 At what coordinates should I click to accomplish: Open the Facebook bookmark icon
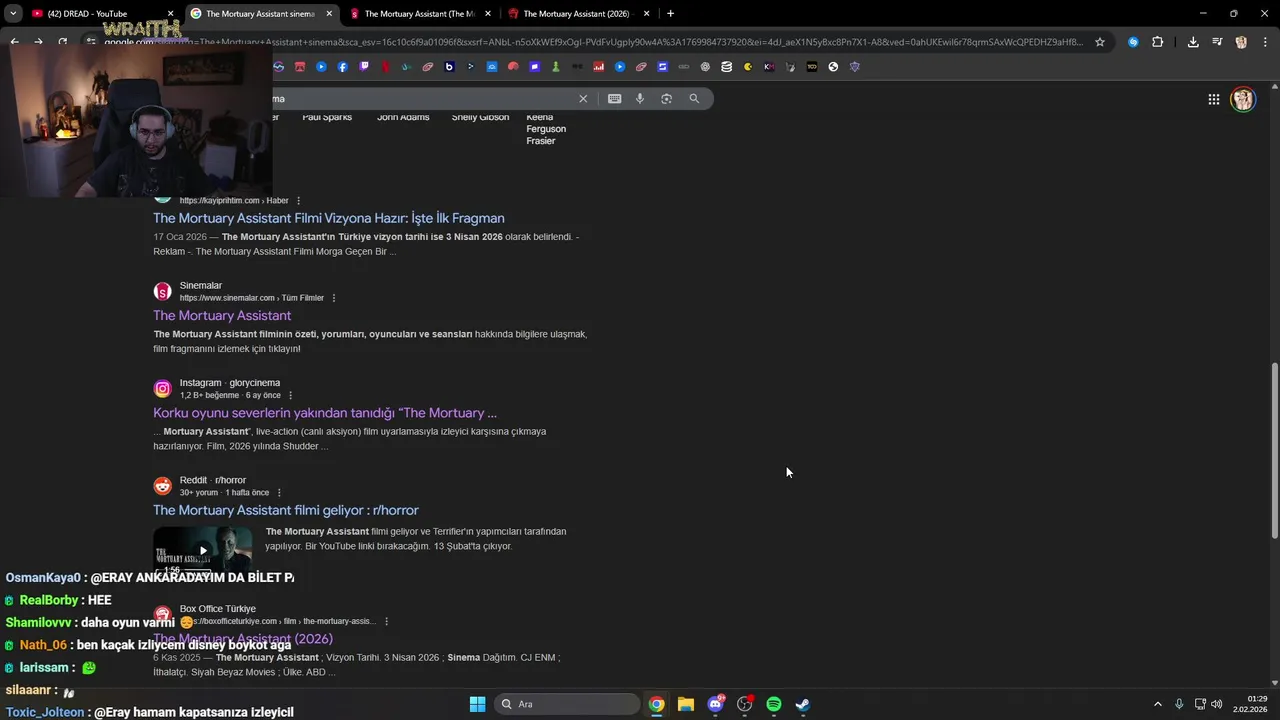(343, 67)
